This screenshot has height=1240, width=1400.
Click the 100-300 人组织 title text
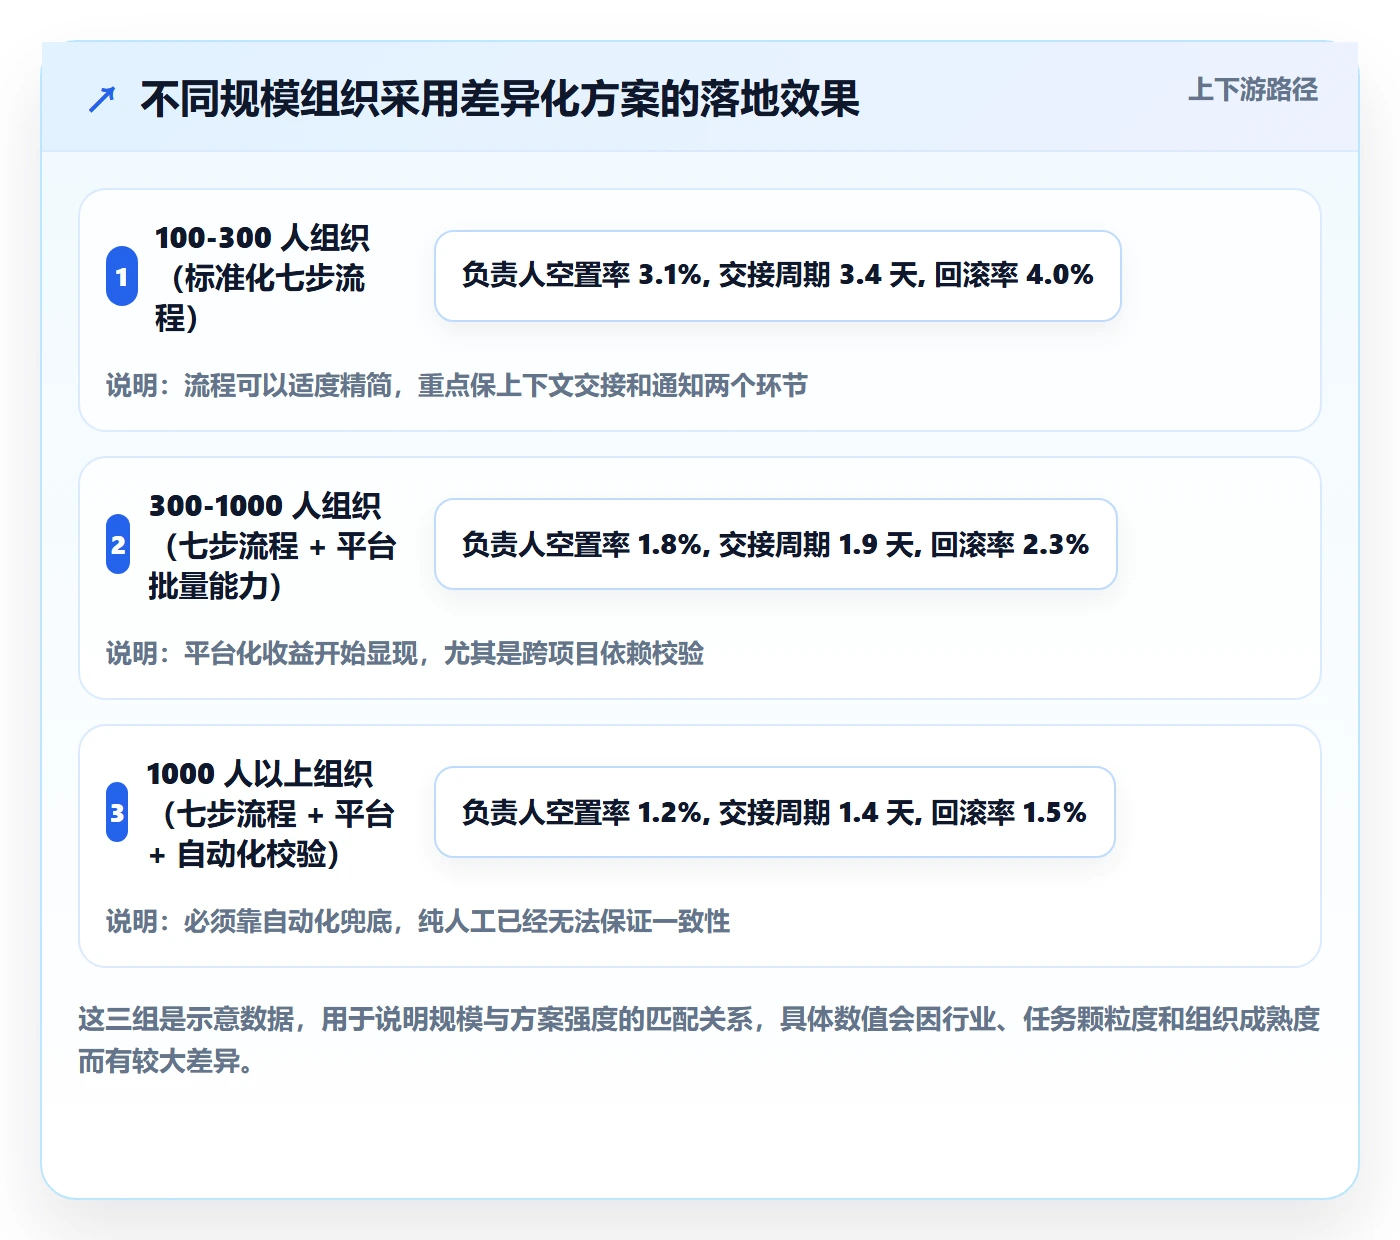262,277
